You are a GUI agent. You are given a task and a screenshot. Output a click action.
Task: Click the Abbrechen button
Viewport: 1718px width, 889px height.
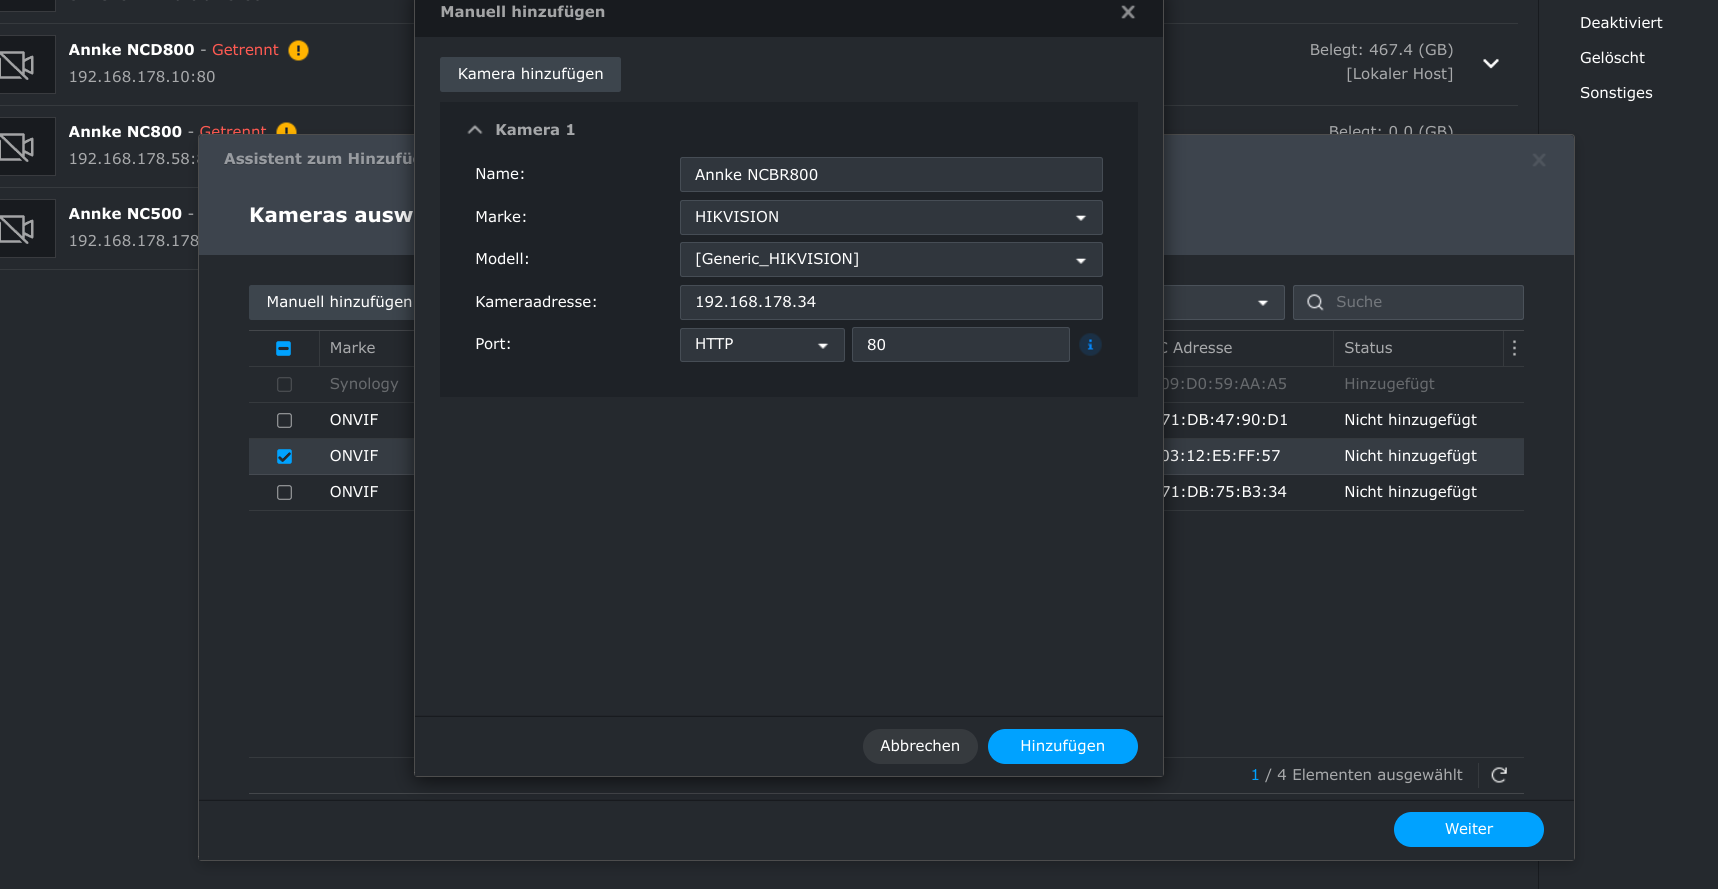[x=919, y=746]
